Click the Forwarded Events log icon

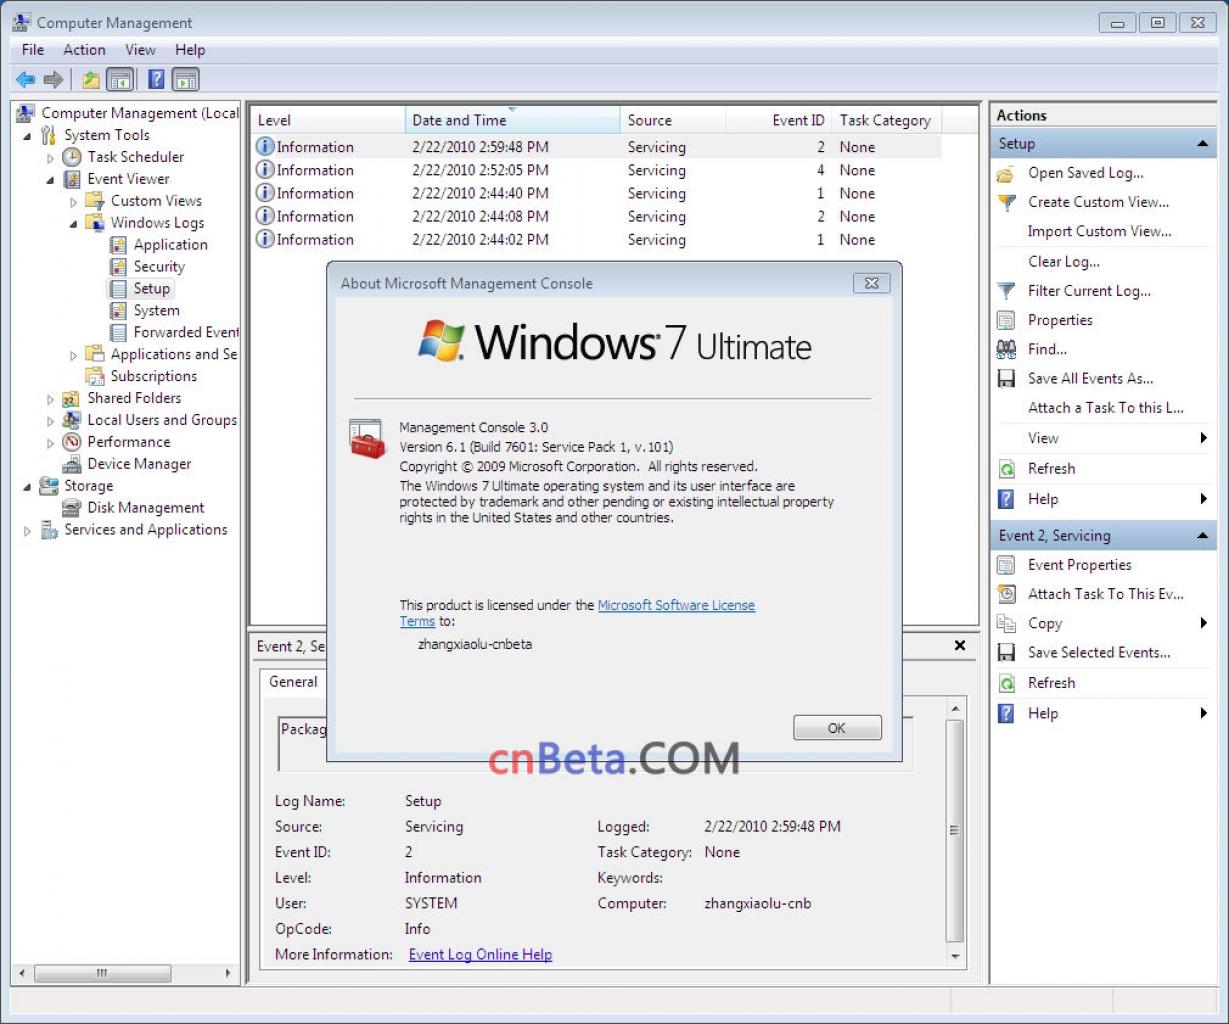118,333
